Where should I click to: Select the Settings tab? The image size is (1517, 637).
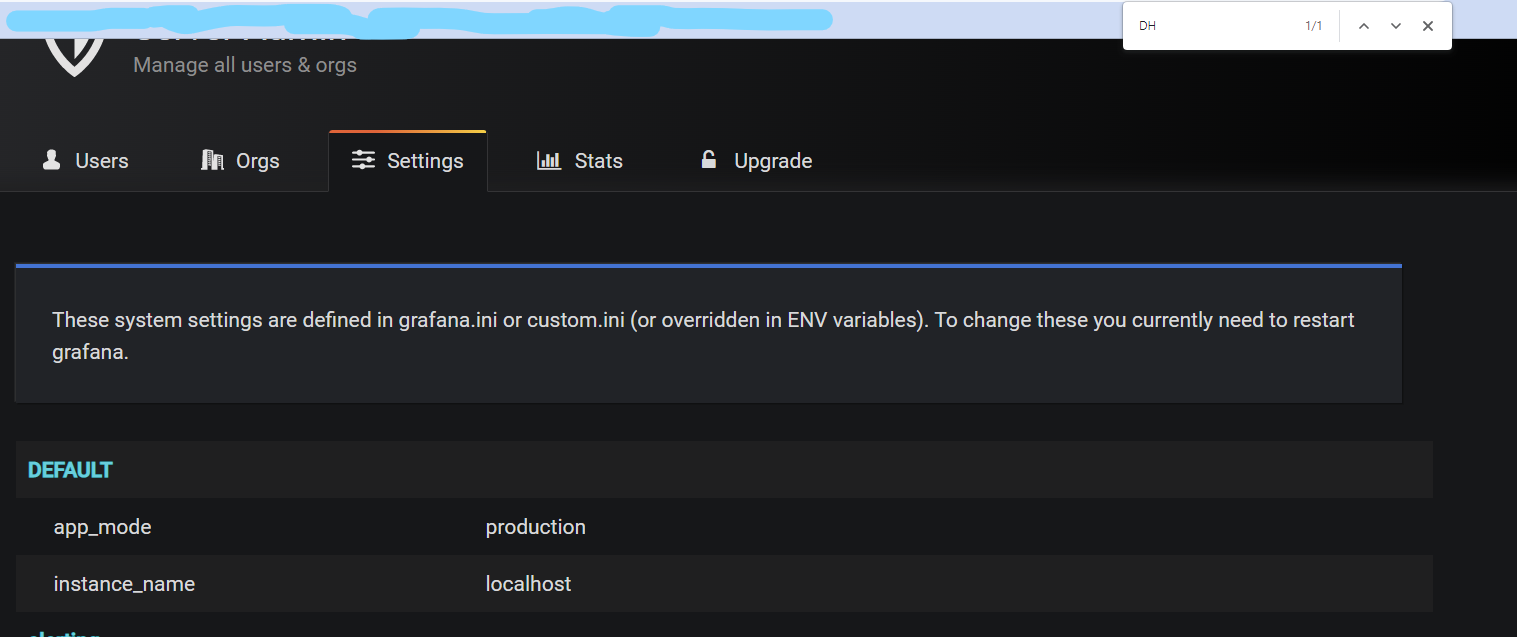click(408, 161)
